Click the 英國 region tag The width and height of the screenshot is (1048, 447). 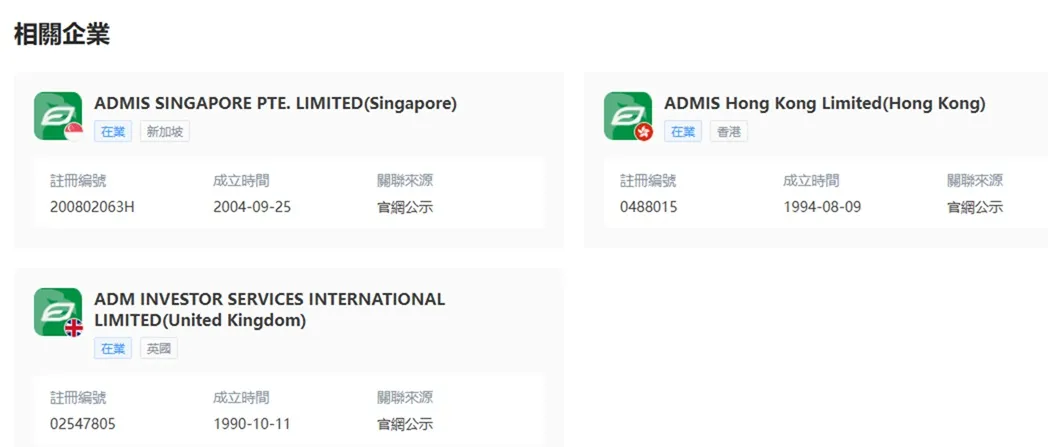[x=159, y=349]
